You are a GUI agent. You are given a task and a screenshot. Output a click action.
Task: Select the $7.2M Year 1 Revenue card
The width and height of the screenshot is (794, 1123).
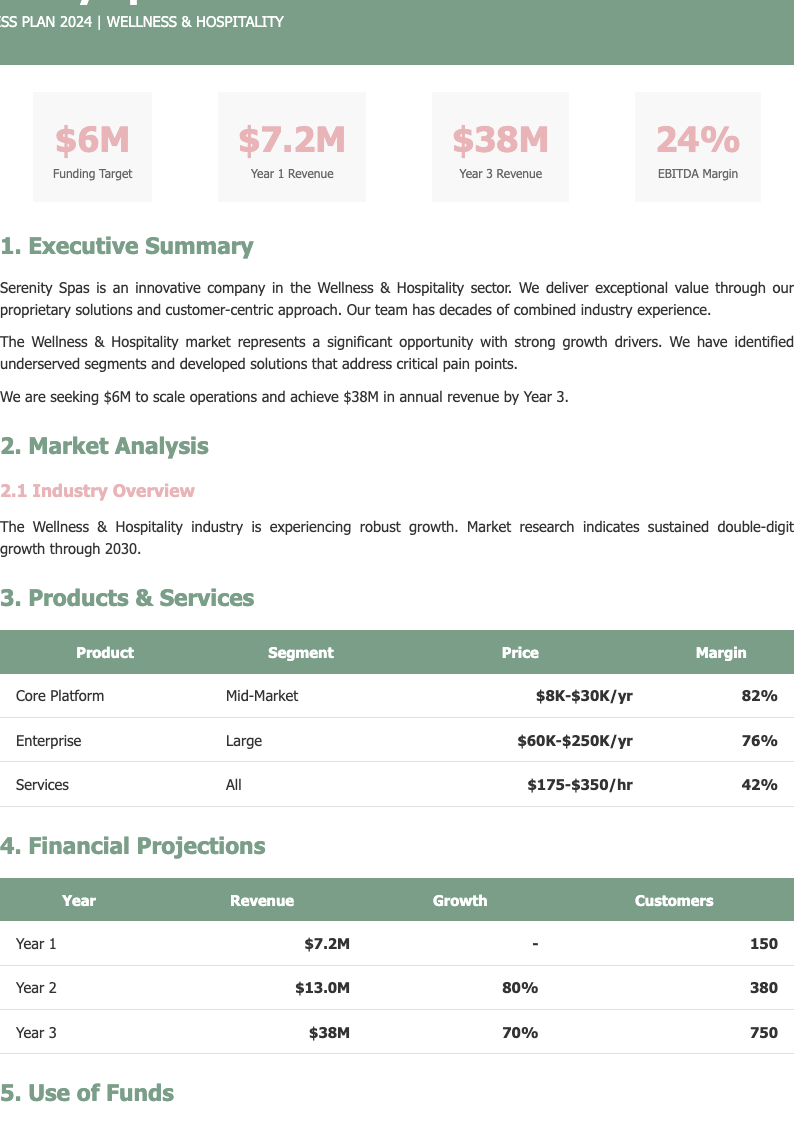pos(291,147)
